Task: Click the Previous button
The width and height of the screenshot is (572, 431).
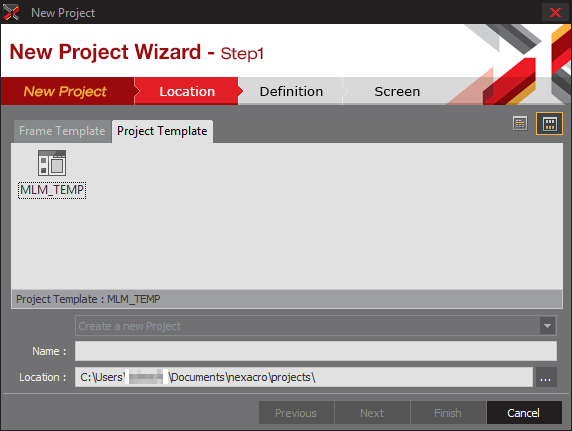Action: (296, 413)
